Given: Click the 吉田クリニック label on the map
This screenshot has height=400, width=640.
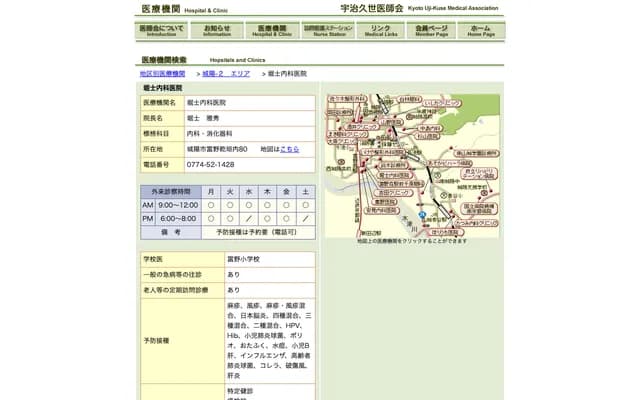Looking at the screenshot, I should click(x=393, y=193).
